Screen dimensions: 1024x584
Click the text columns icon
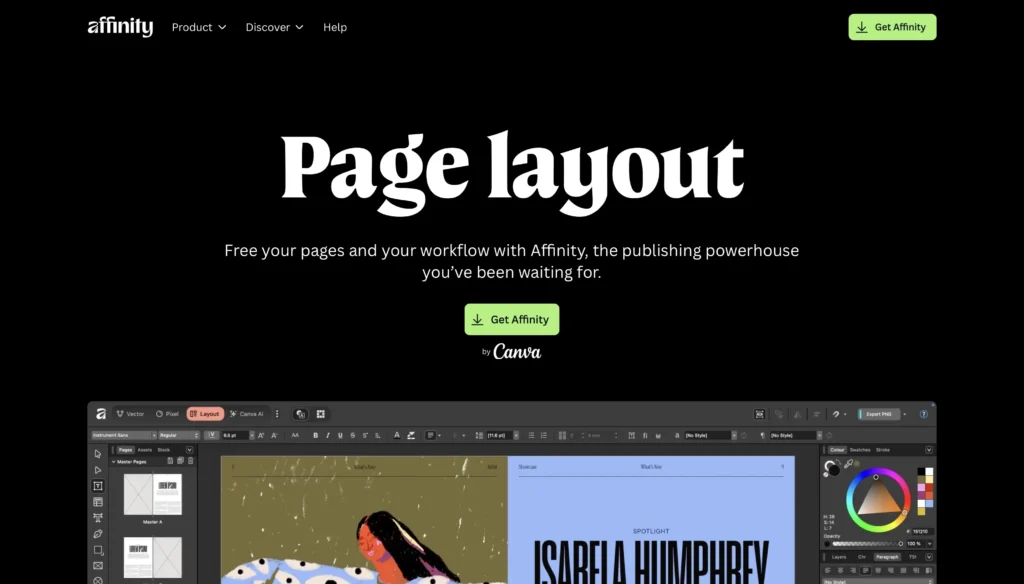pos(562,435)
